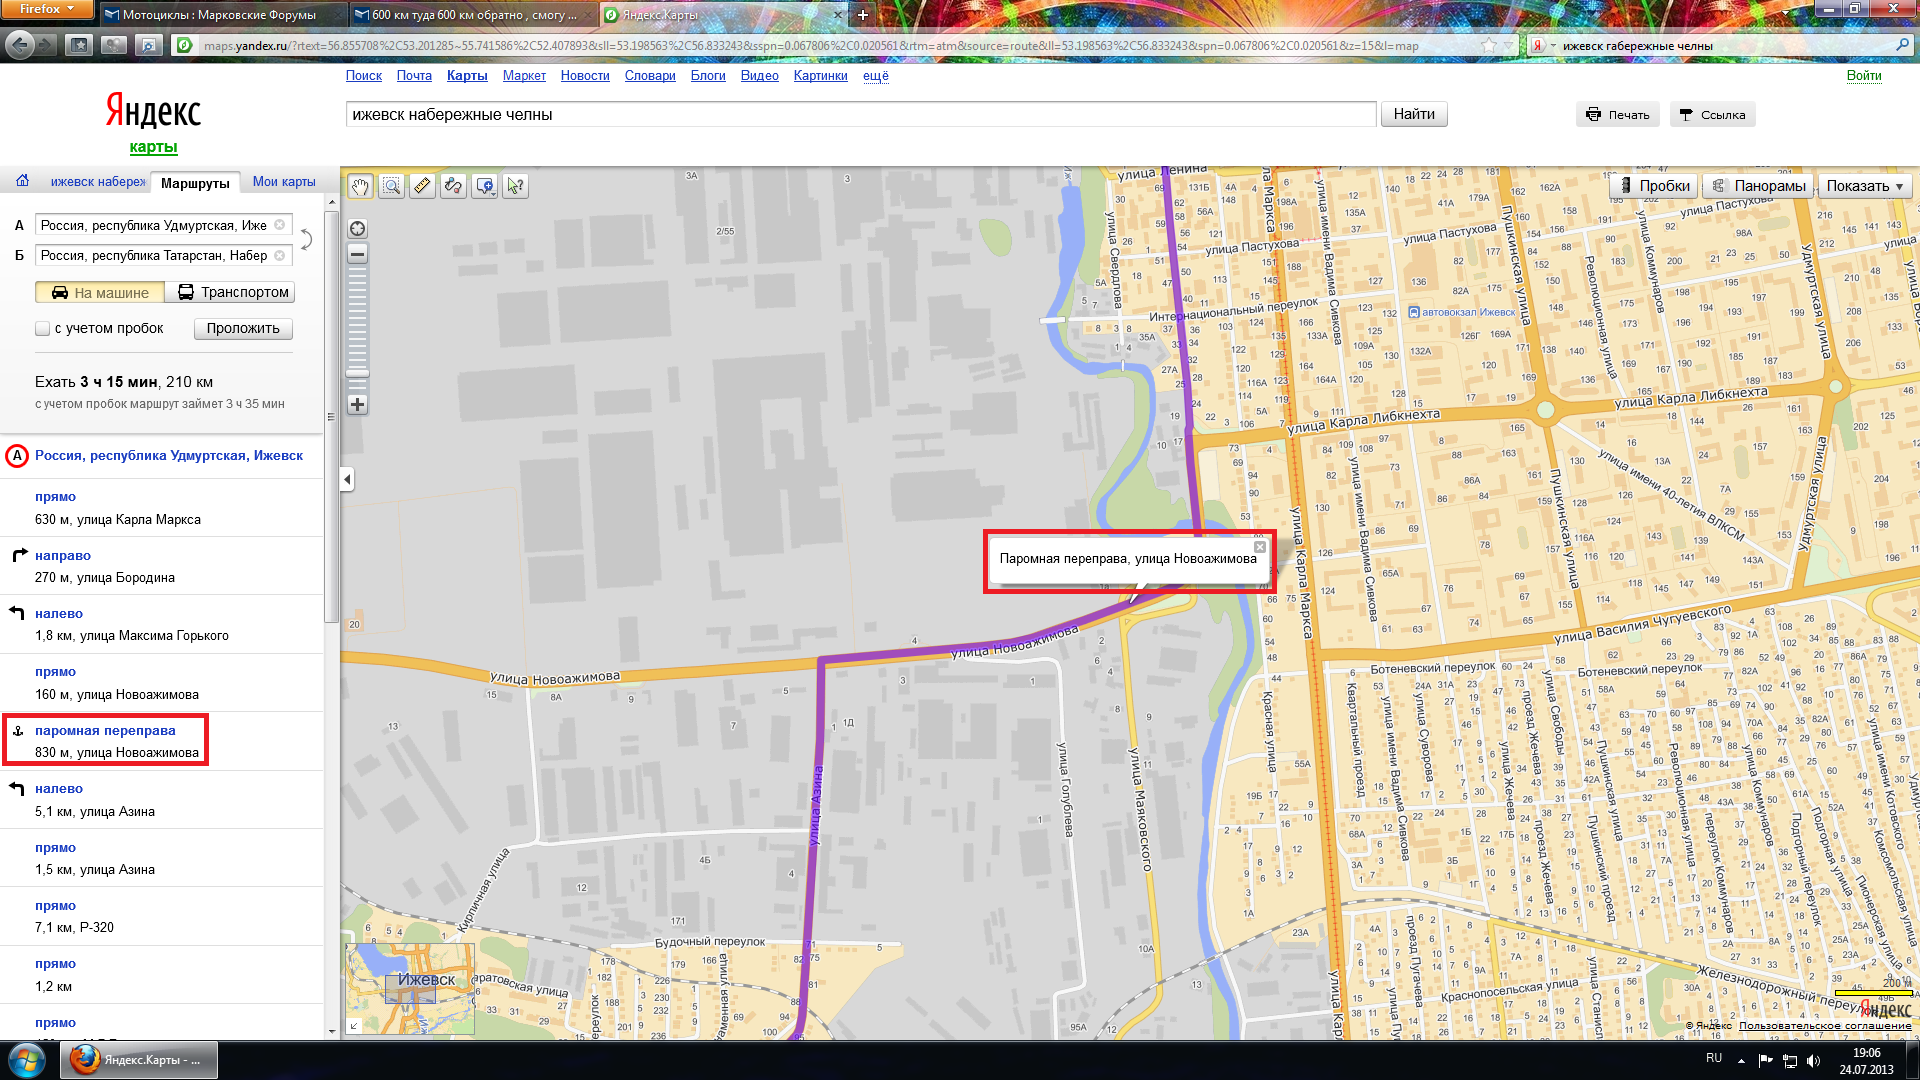Toggle the с учетом пробок checkbox

tap(42, 329)
